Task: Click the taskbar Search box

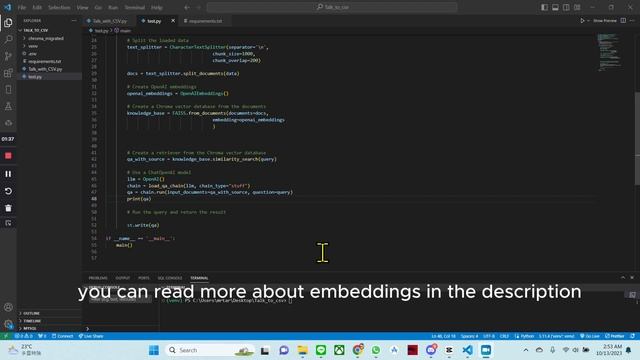Action: (210, 350)
